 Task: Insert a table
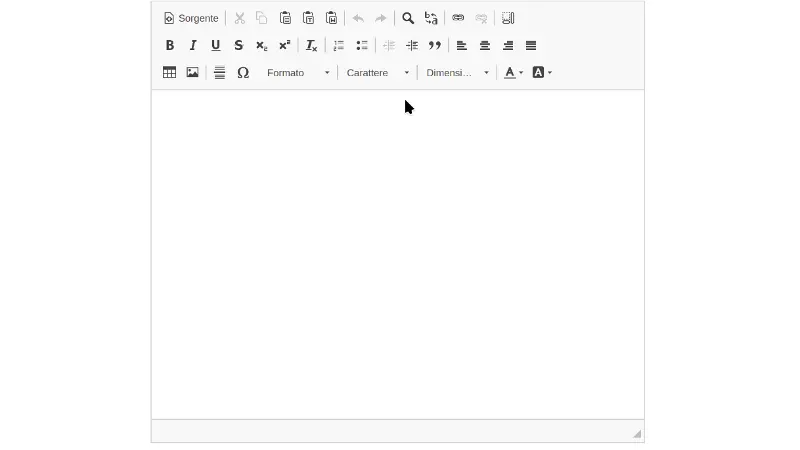pyautogui.click(x=169, y=72)
